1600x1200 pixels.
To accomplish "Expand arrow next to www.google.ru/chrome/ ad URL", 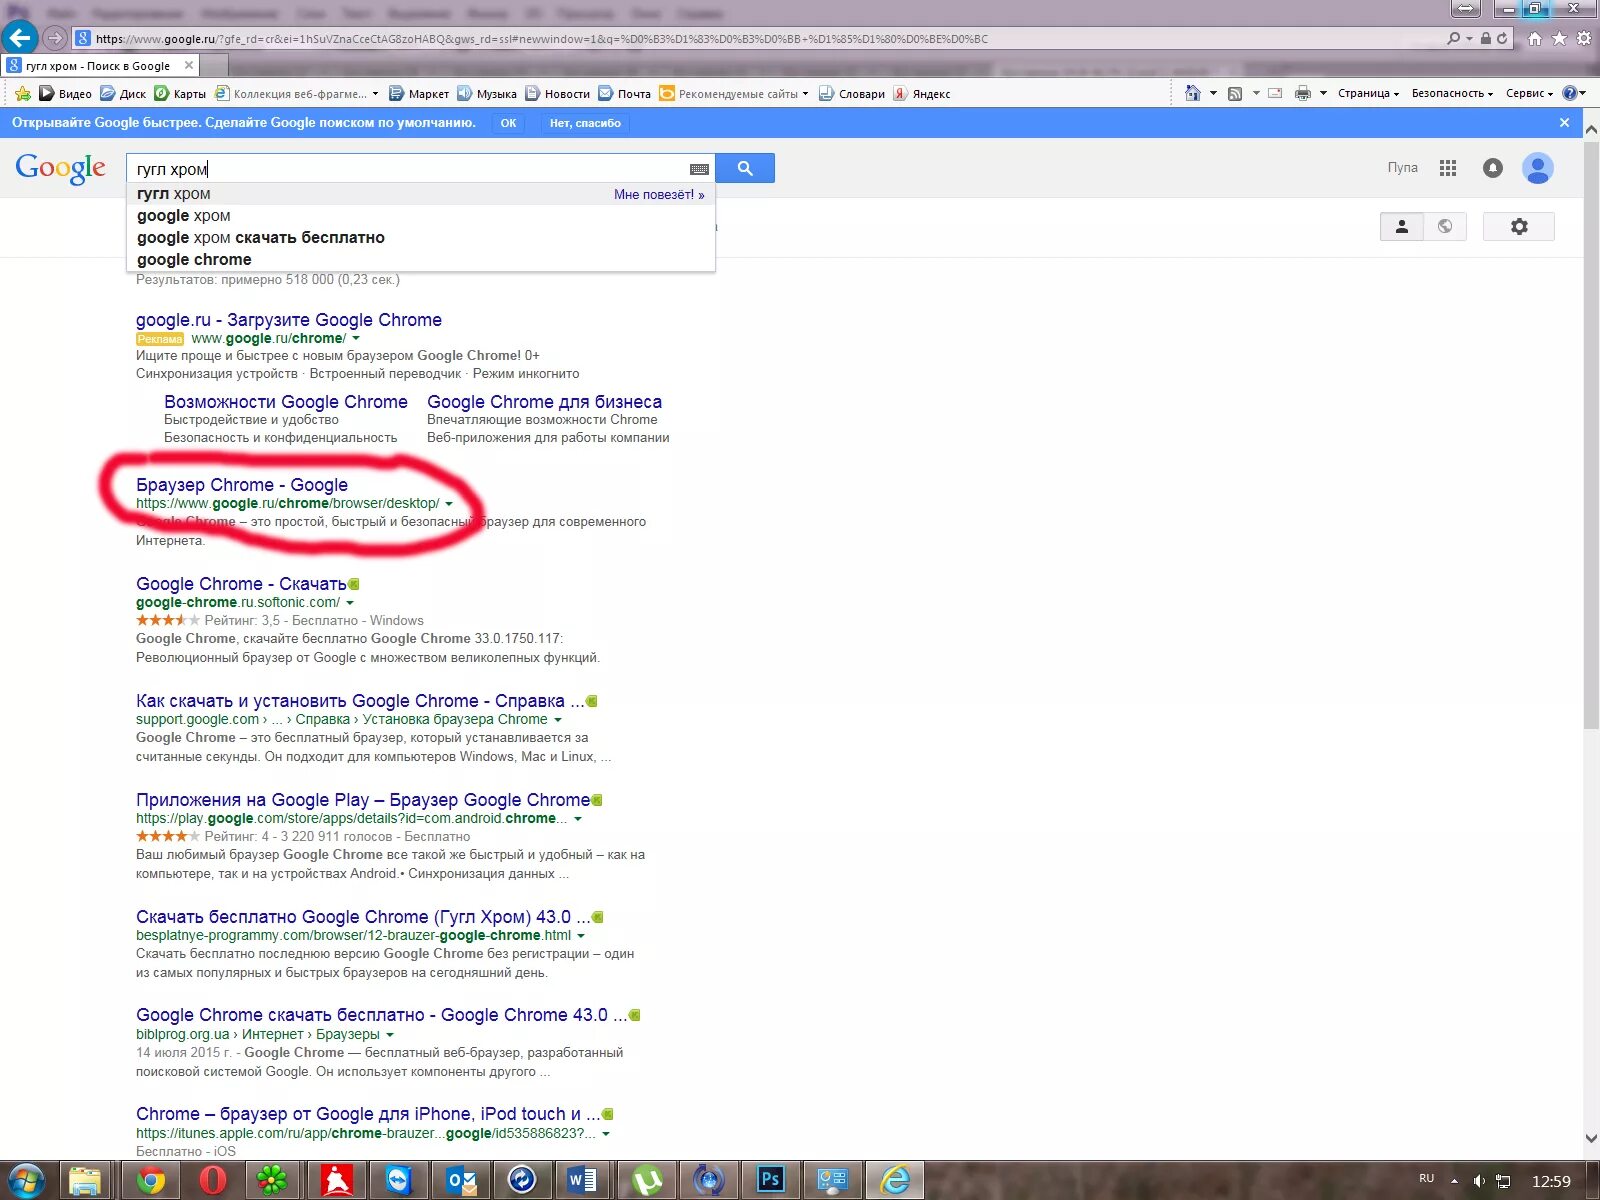I will [356, 339].
